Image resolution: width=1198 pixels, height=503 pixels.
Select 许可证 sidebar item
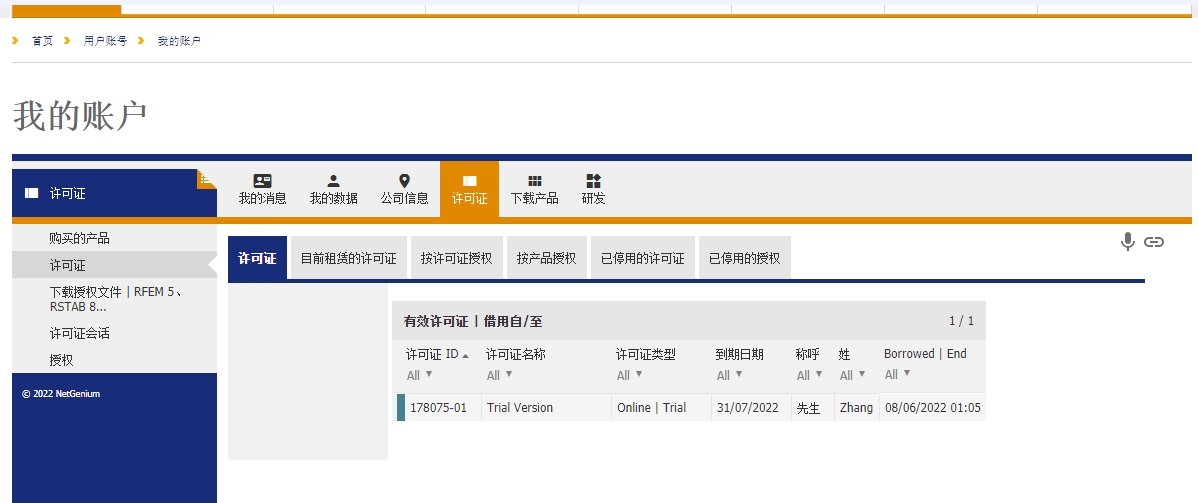click(x=115, y=265)
